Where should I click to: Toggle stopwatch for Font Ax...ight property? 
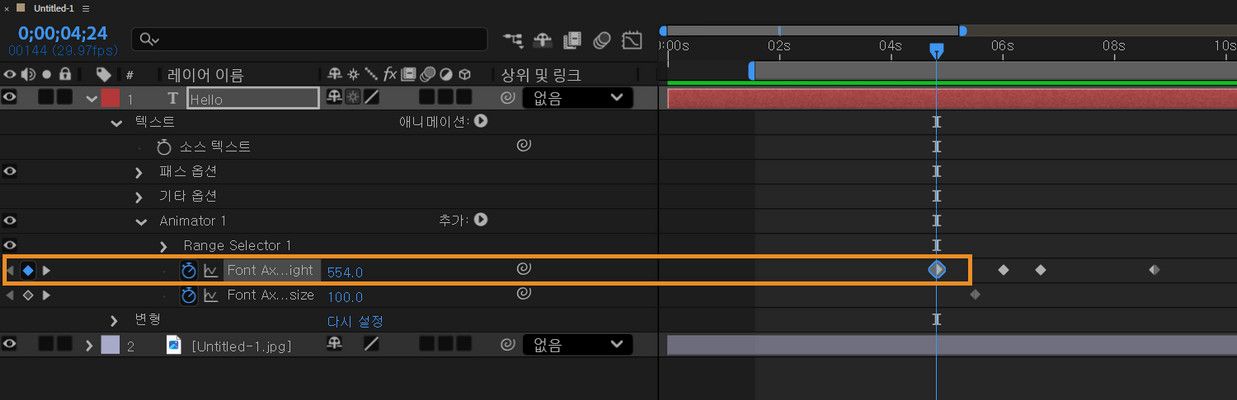tap(188, 271)
